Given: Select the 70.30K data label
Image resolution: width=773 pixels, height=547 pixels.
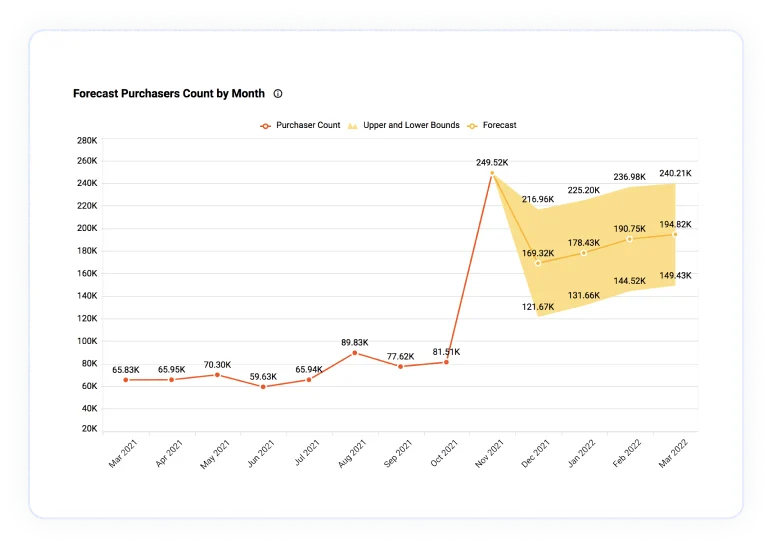Looking at the screenshot, I should coord(217,365).
